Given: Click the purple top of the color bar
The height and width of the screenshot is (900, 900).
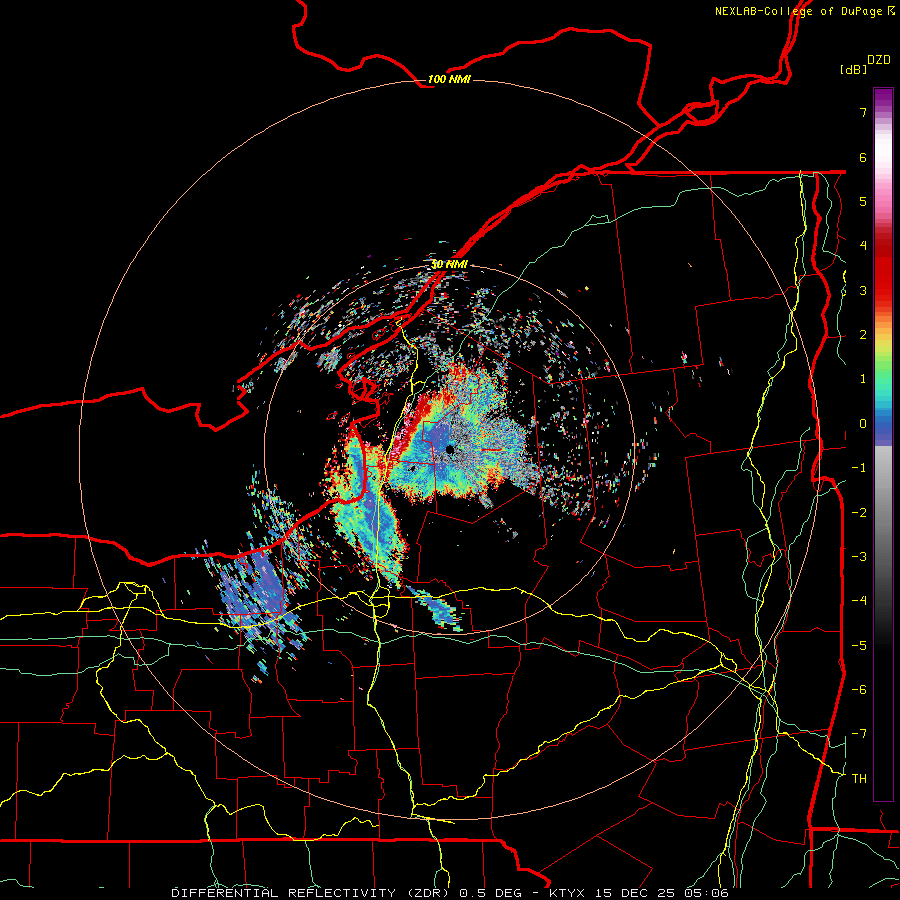Looking at the screenshot, I should pyautogui.click(x=883, y=98).
